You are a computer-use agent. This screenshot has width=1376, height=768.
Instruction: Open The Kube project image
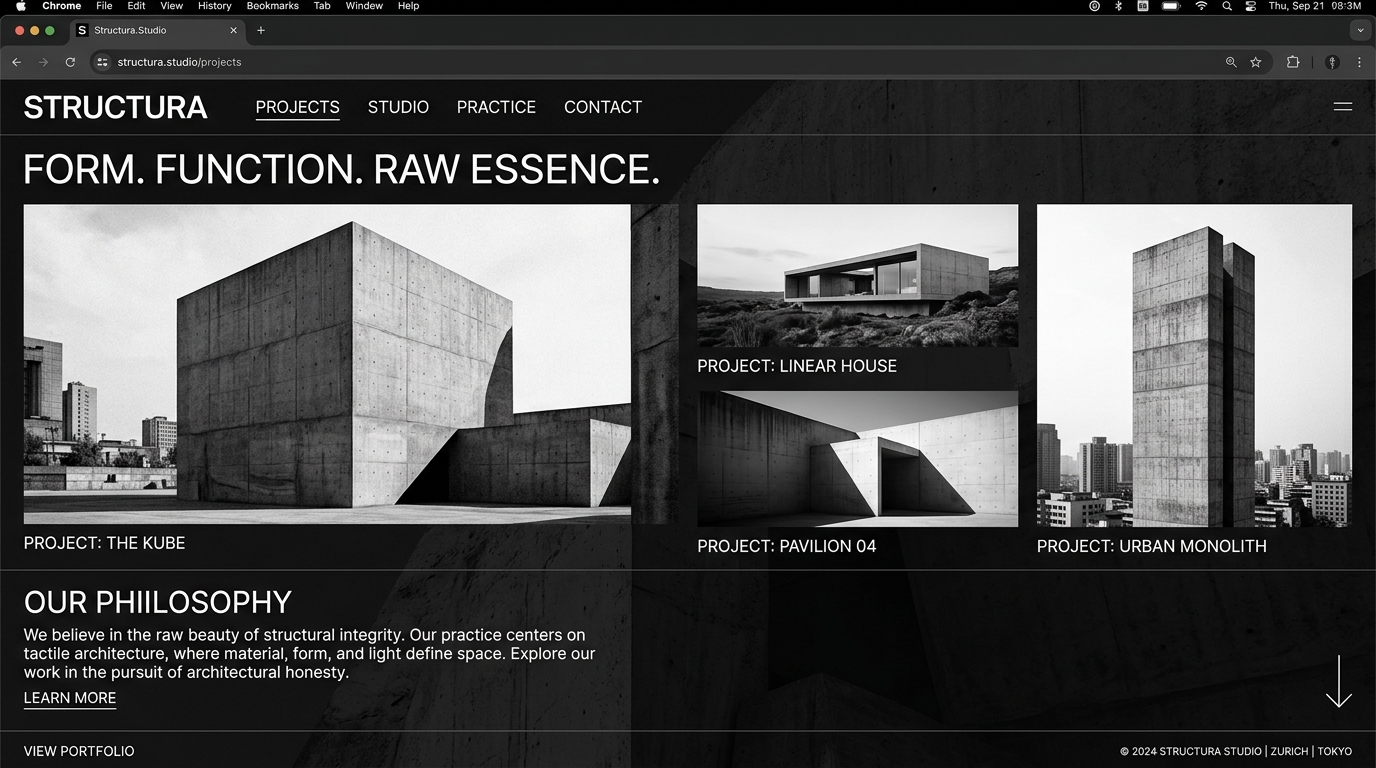pyautogui.click(x=327, y=364)
